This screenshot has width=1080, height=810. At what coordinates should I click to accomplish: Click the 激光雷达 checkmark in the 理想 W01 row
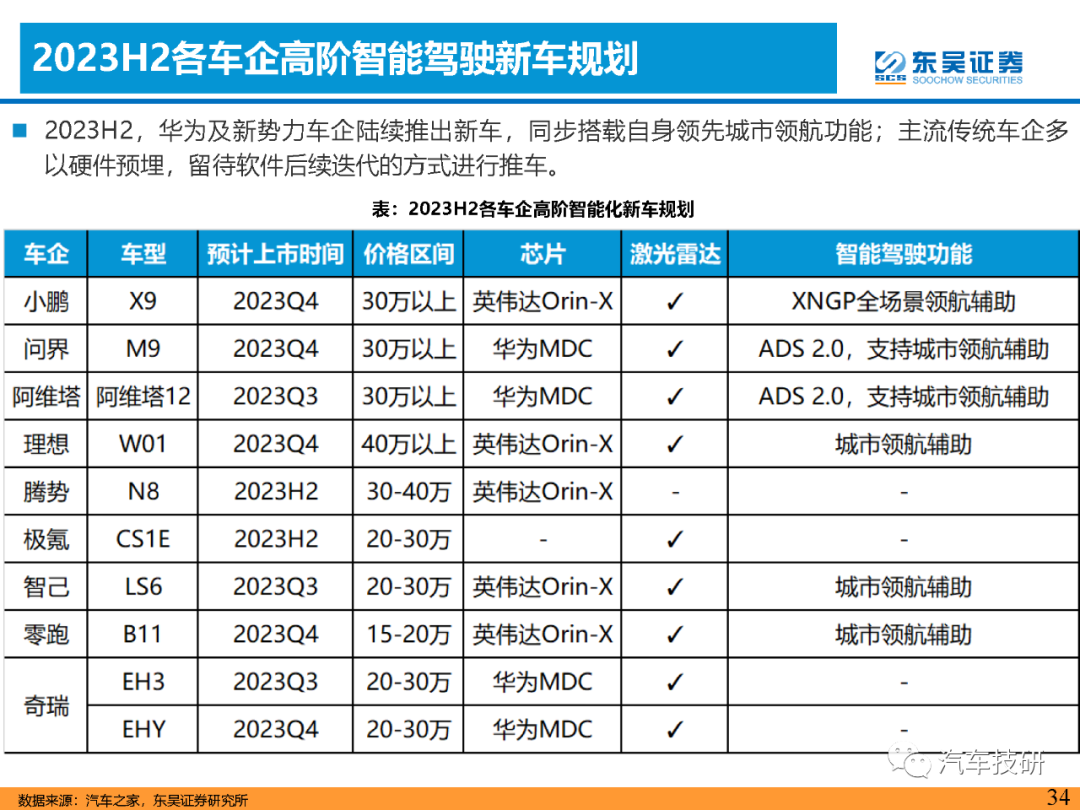tap(675, 444)
